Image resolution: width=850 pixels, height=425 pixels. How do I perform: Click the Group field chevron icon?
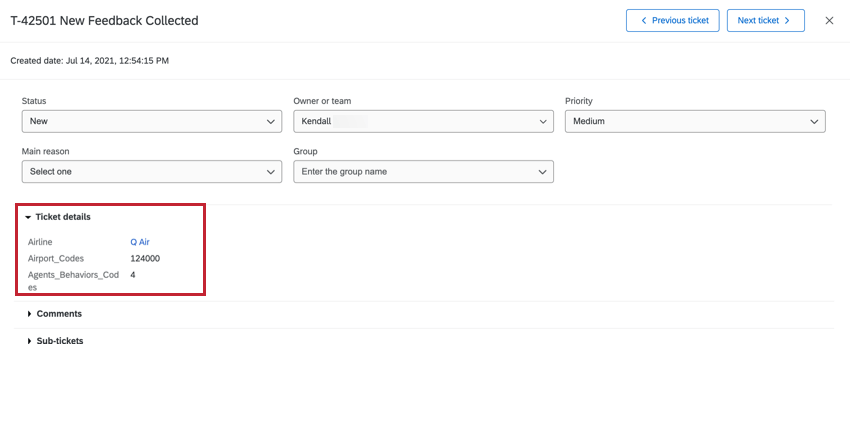pos(543,172)
